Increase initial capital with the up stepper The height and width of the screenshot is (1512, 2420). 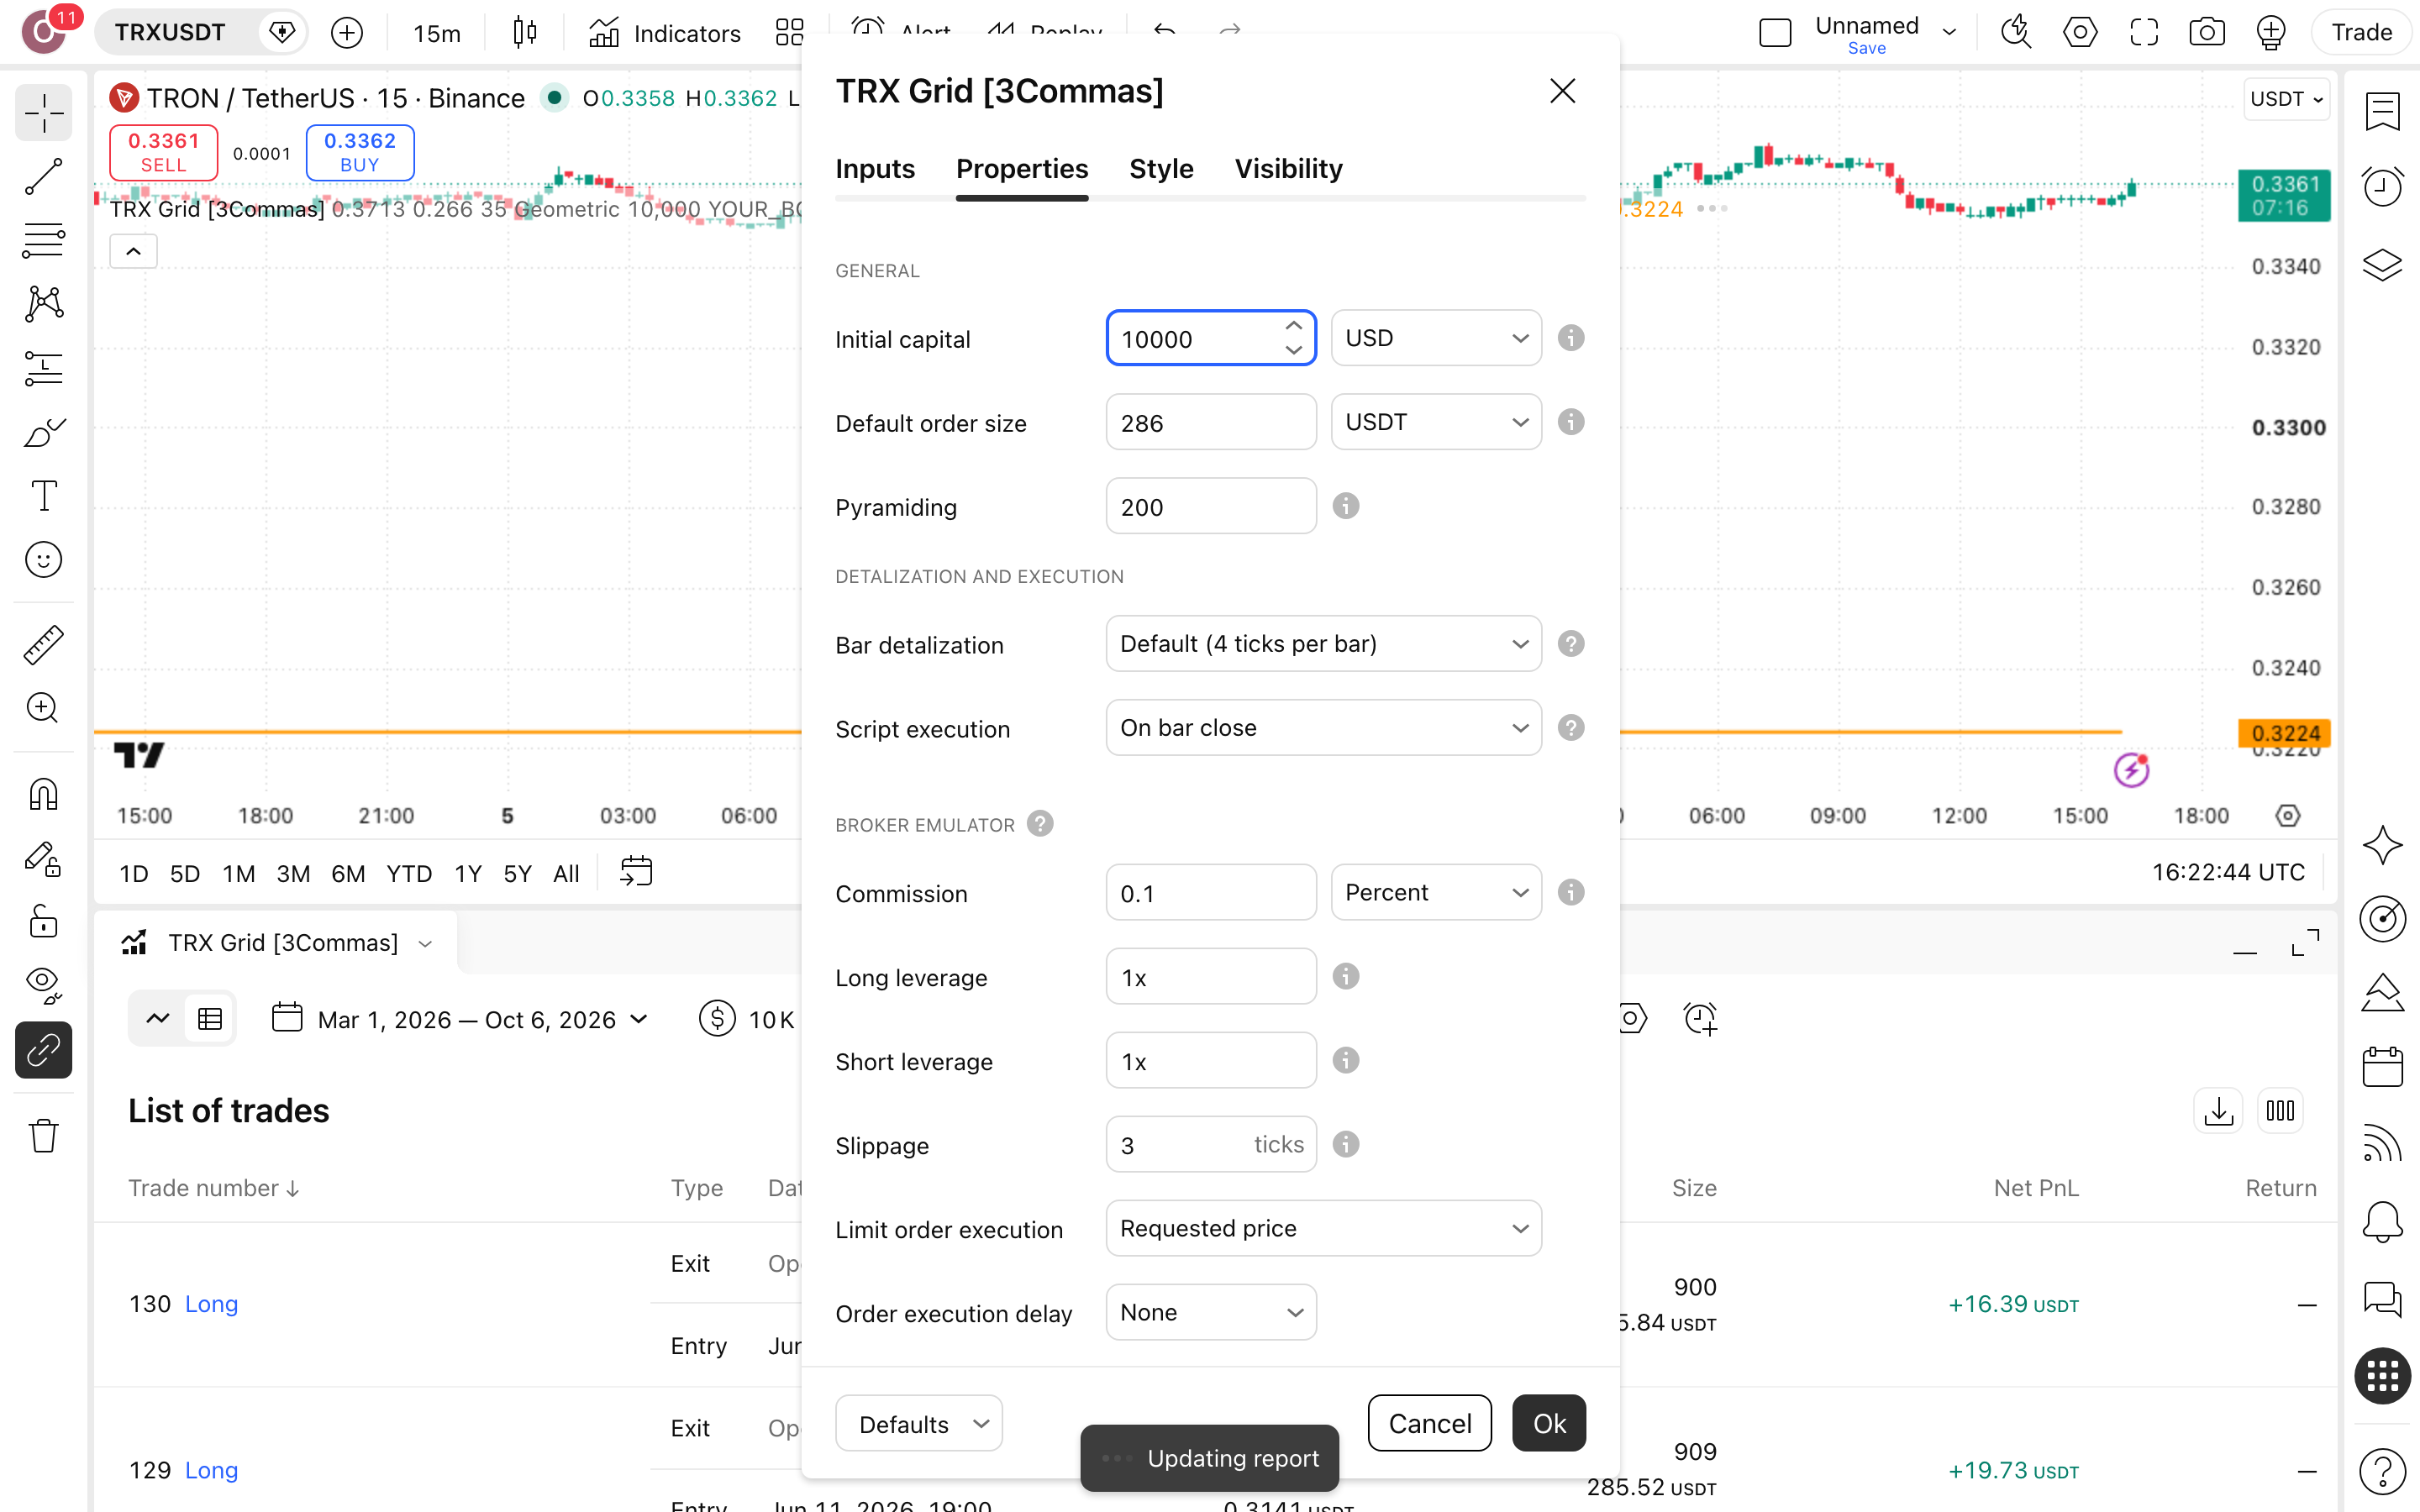pos(1294,326)
